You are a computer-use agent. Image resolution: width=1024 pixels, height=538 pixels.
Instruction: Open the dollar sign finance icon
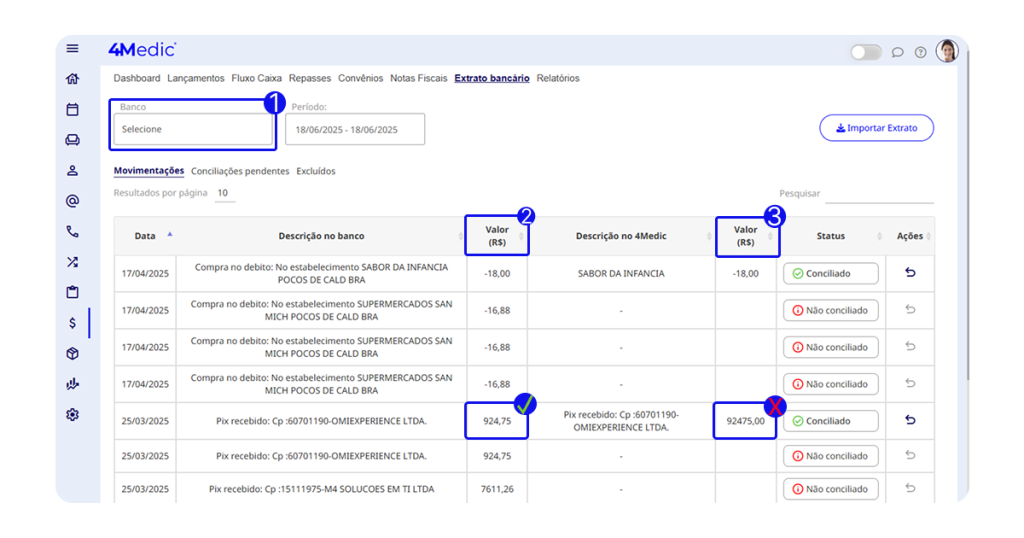(x=72, y=323)
